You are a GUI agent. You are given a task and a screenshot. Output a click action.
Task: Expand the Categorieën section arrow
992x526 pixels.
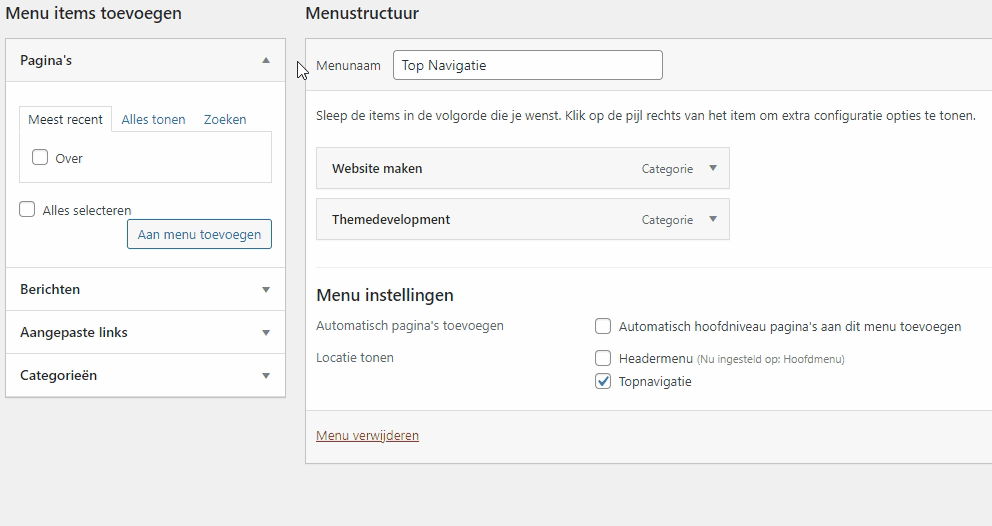(x=266, y=376)
